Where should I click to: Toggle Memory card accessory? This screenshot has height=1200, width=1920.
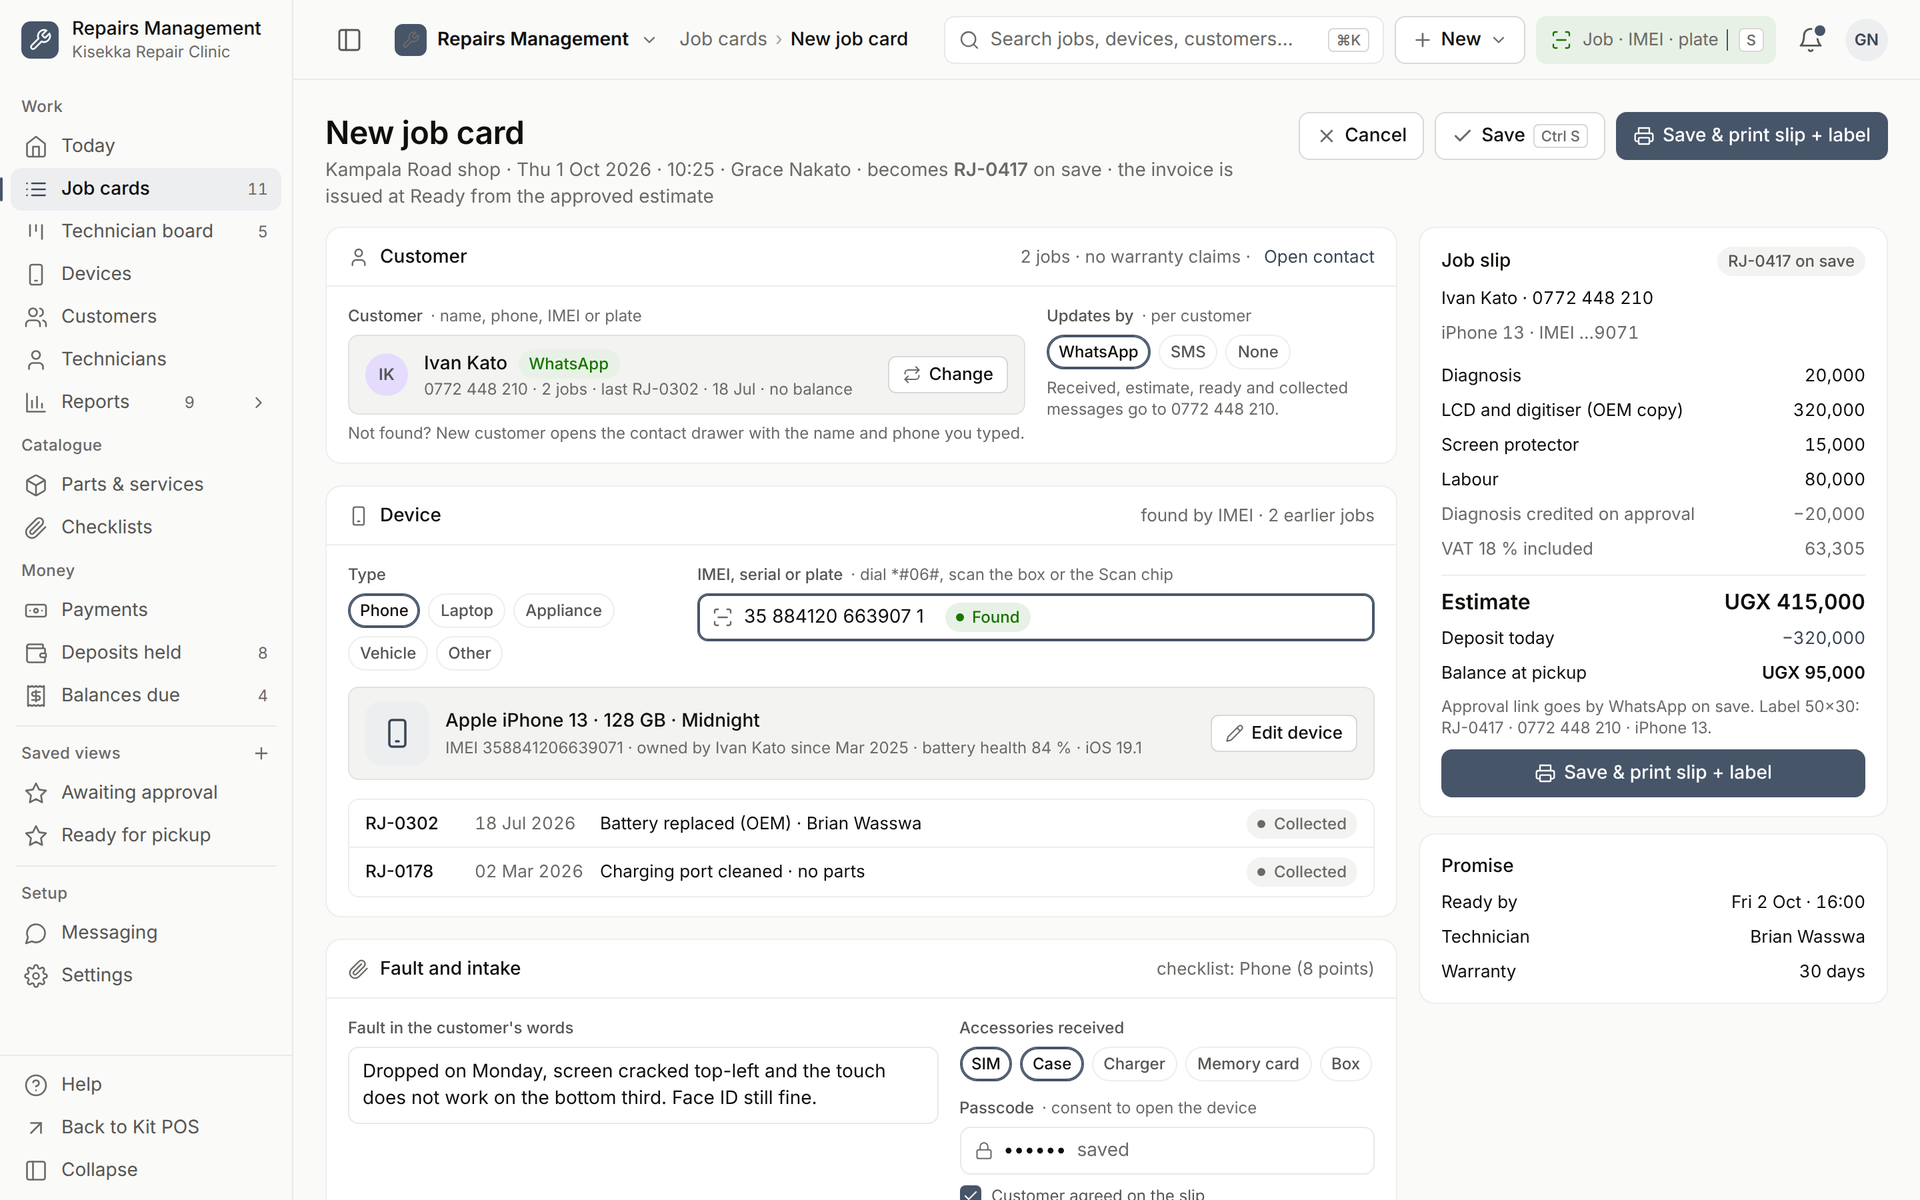[1247, 1064]
